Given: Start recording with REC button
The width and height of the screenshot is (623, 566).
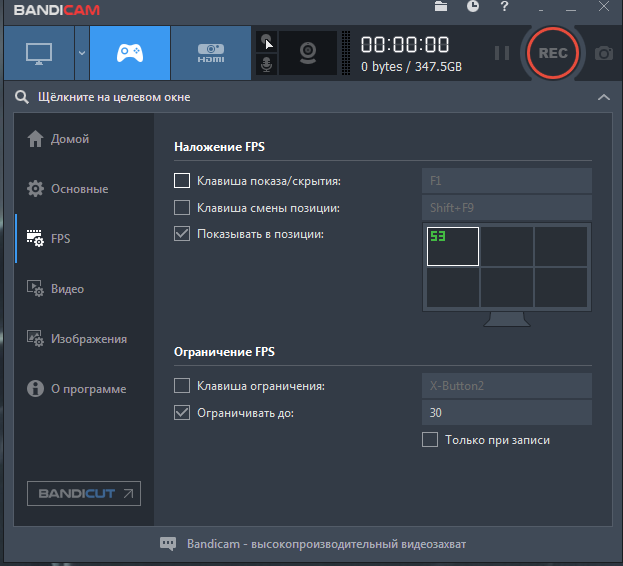Looking at the screenshot, I should (553, 53).
